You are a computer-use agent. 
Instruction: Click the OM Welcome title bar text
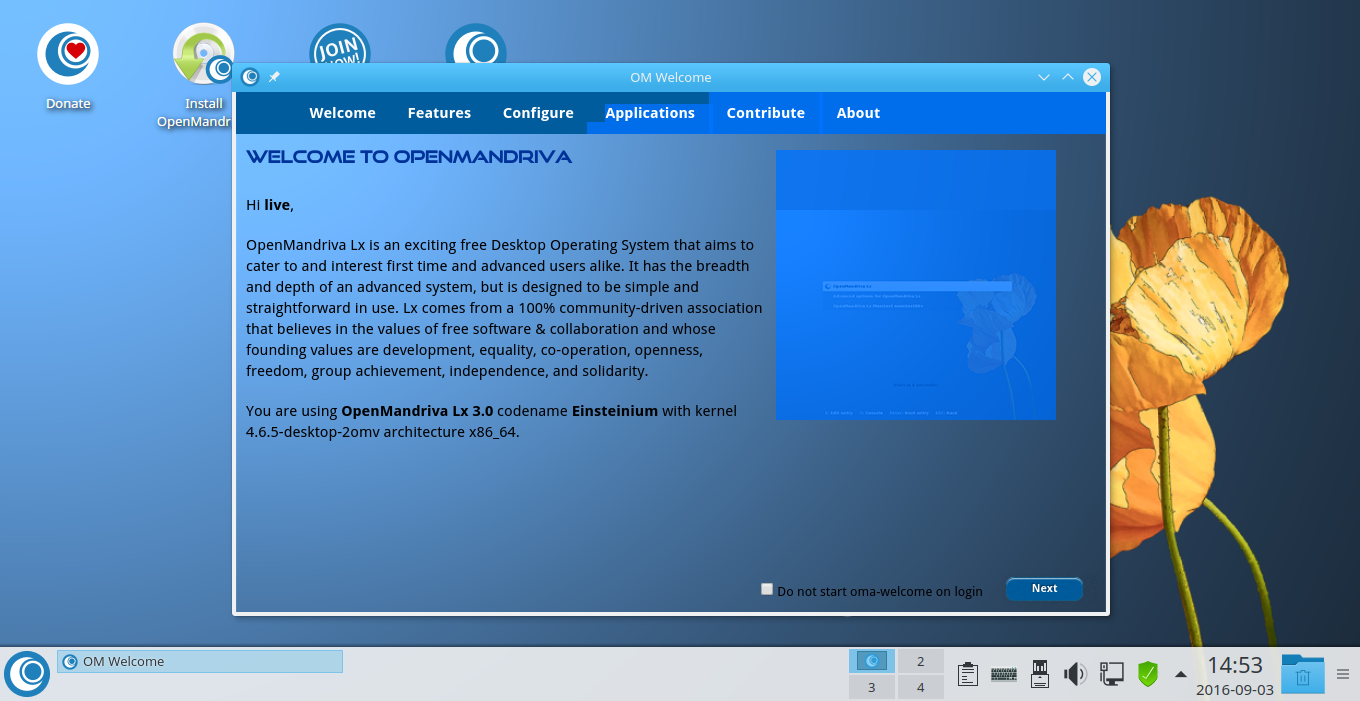(x=670, y=77)
